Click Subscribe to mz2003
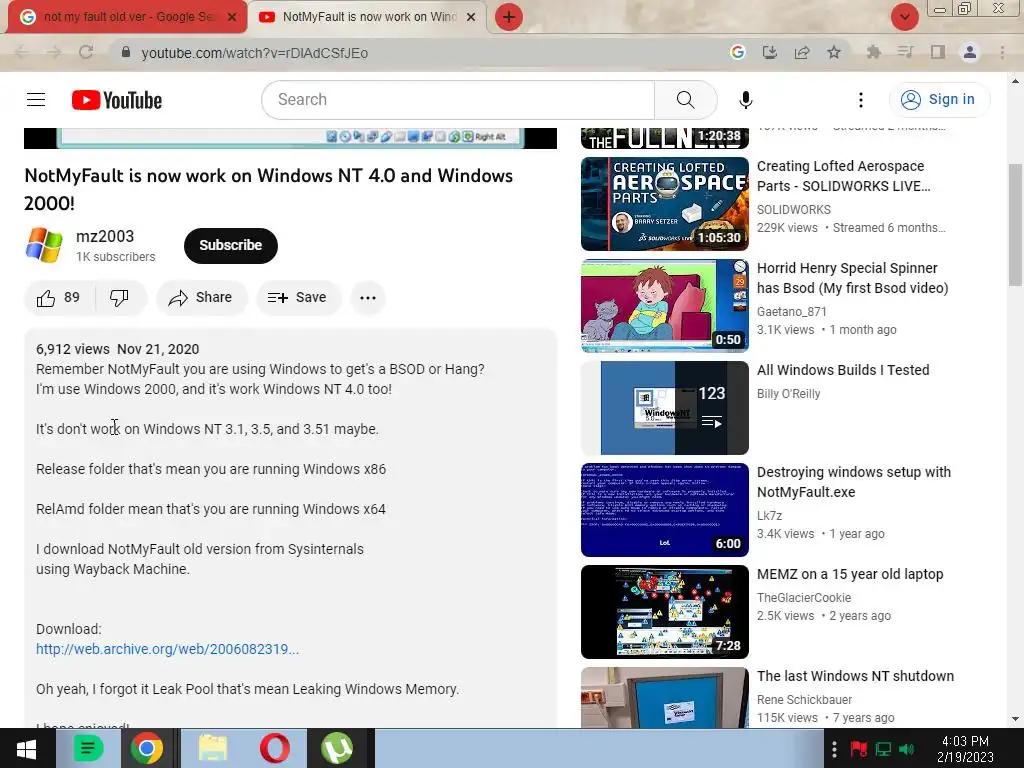 (231, 246)
